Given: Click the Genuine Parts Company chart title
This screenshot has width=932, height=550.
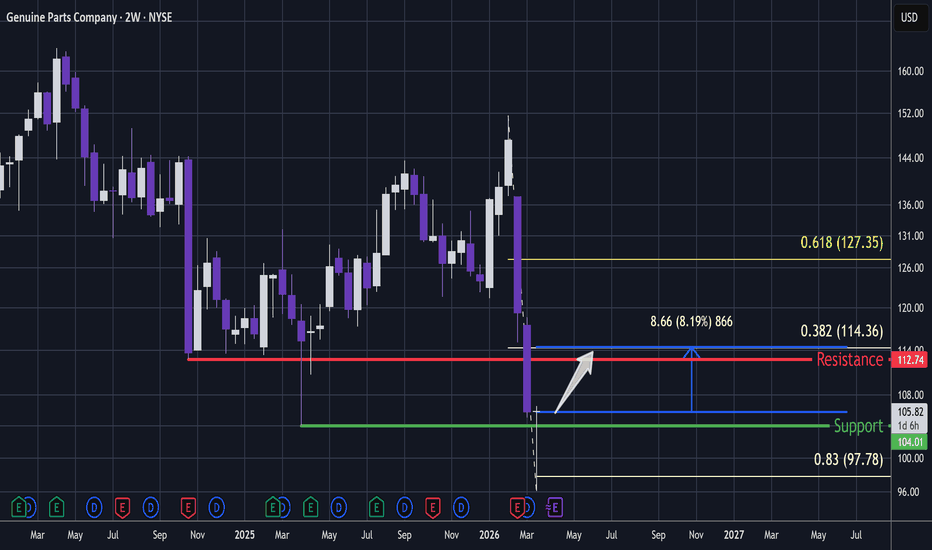Looking at the screenshot, I should [89, 17].
